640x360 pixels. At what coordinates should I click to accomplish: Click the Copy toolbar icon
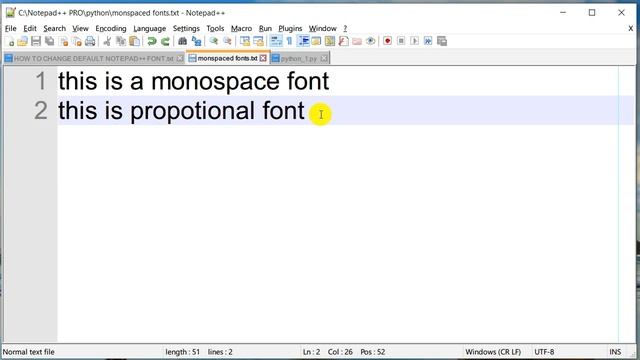121,41
